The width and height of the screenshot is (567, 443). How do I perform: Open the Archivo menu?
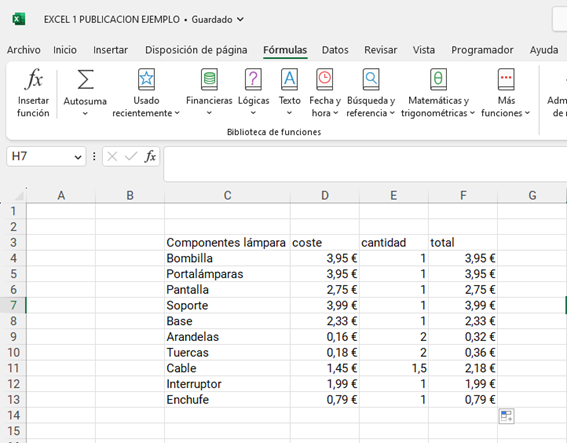coord(24,50)
